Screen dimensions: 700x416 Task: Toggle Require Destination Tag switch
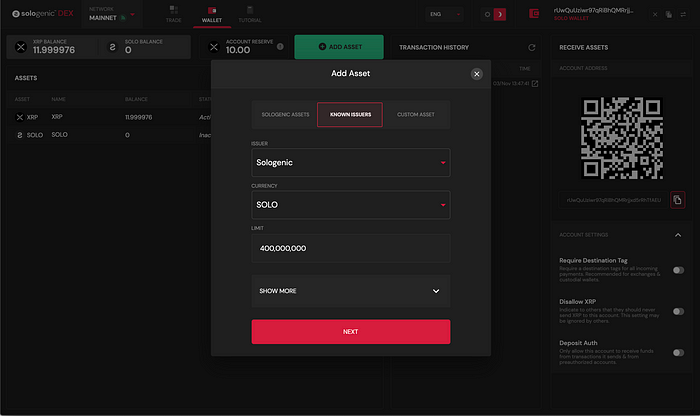click(x=678, y=270)
